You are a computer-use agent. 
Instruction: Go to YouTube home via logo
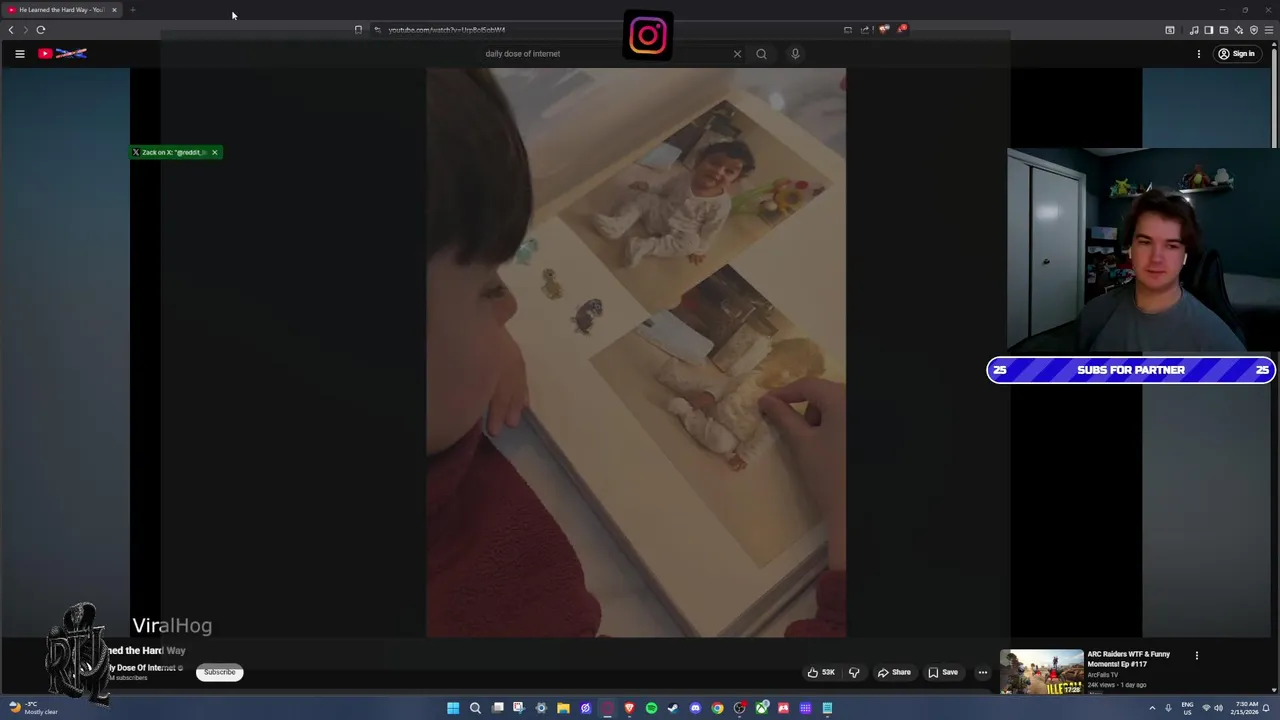(x=63, y=54)
